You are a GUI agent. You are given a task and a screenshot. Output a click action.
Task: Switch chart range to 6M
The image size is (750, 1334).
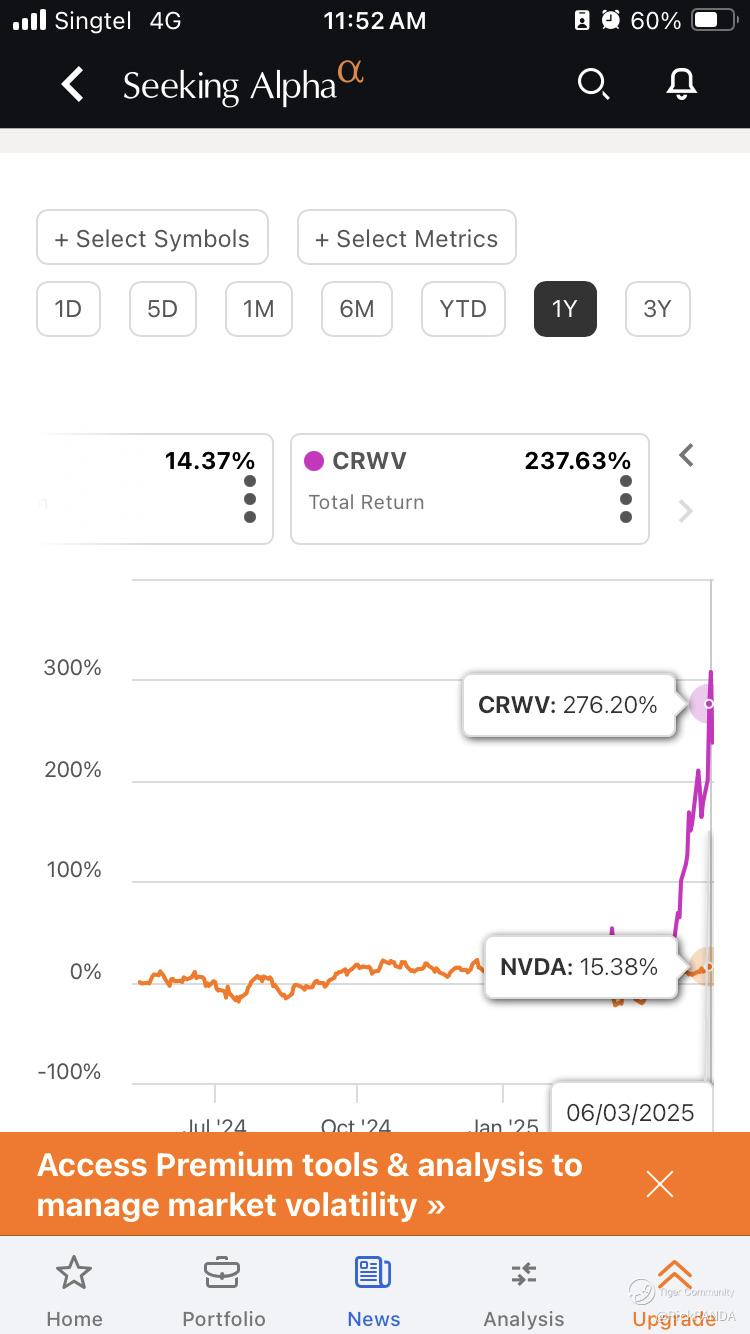[356, 309]
